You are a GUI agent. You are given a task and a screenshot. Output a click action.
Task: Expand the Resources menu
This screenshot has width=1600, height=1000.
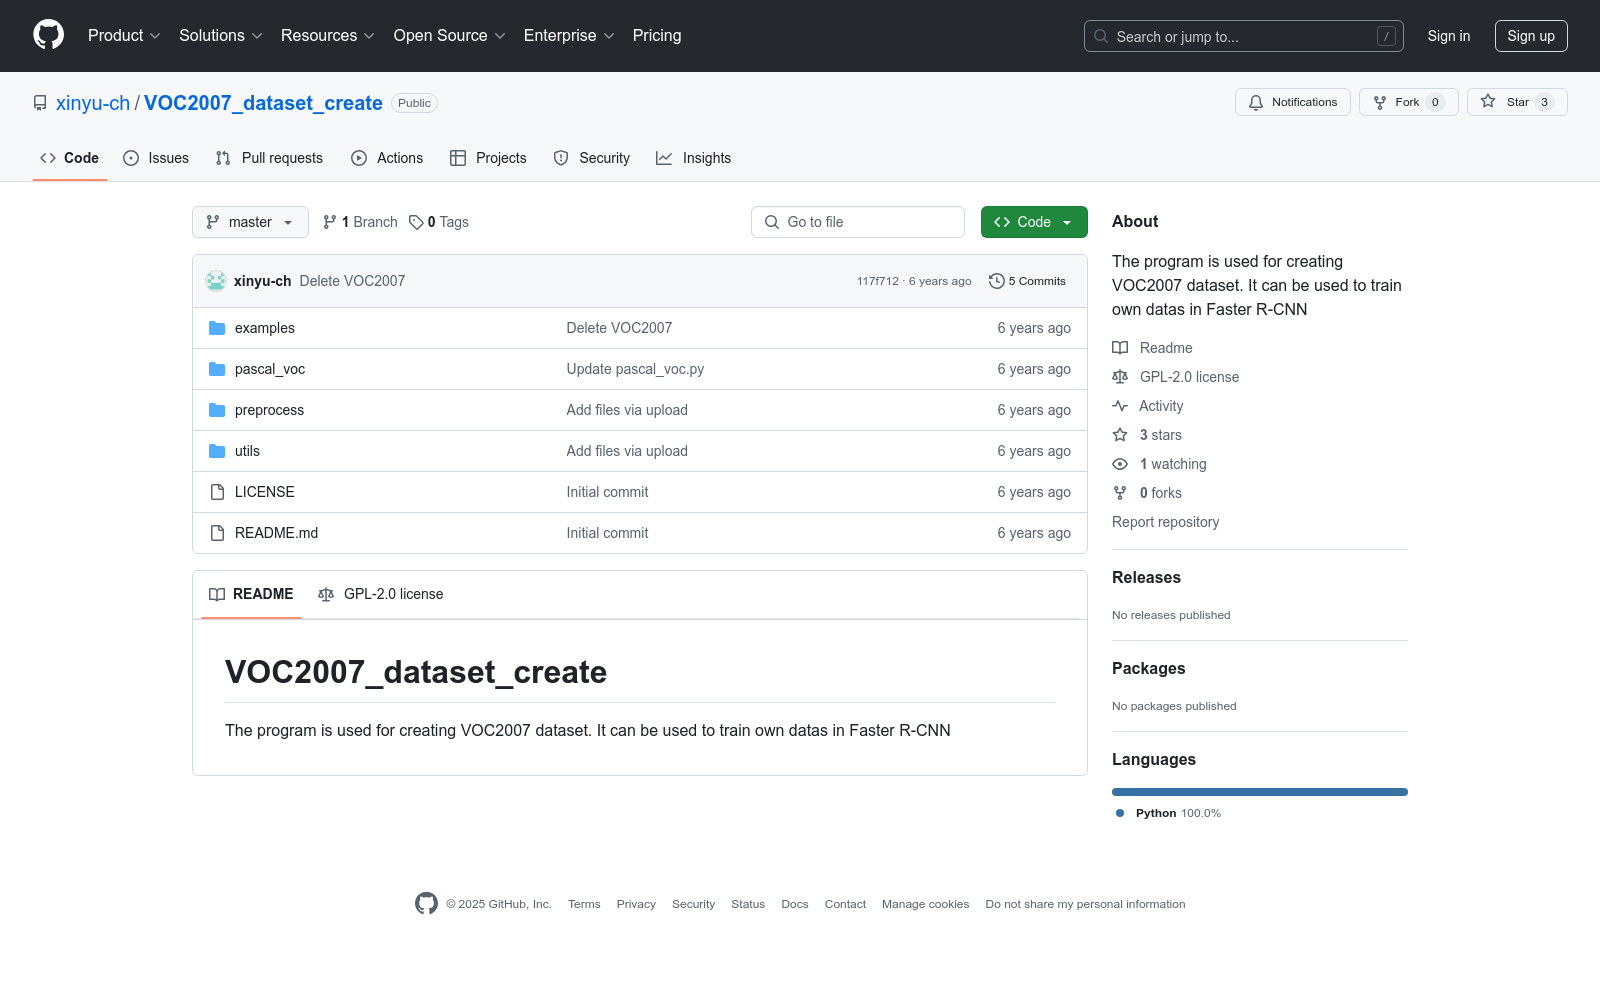pos(328,35)
